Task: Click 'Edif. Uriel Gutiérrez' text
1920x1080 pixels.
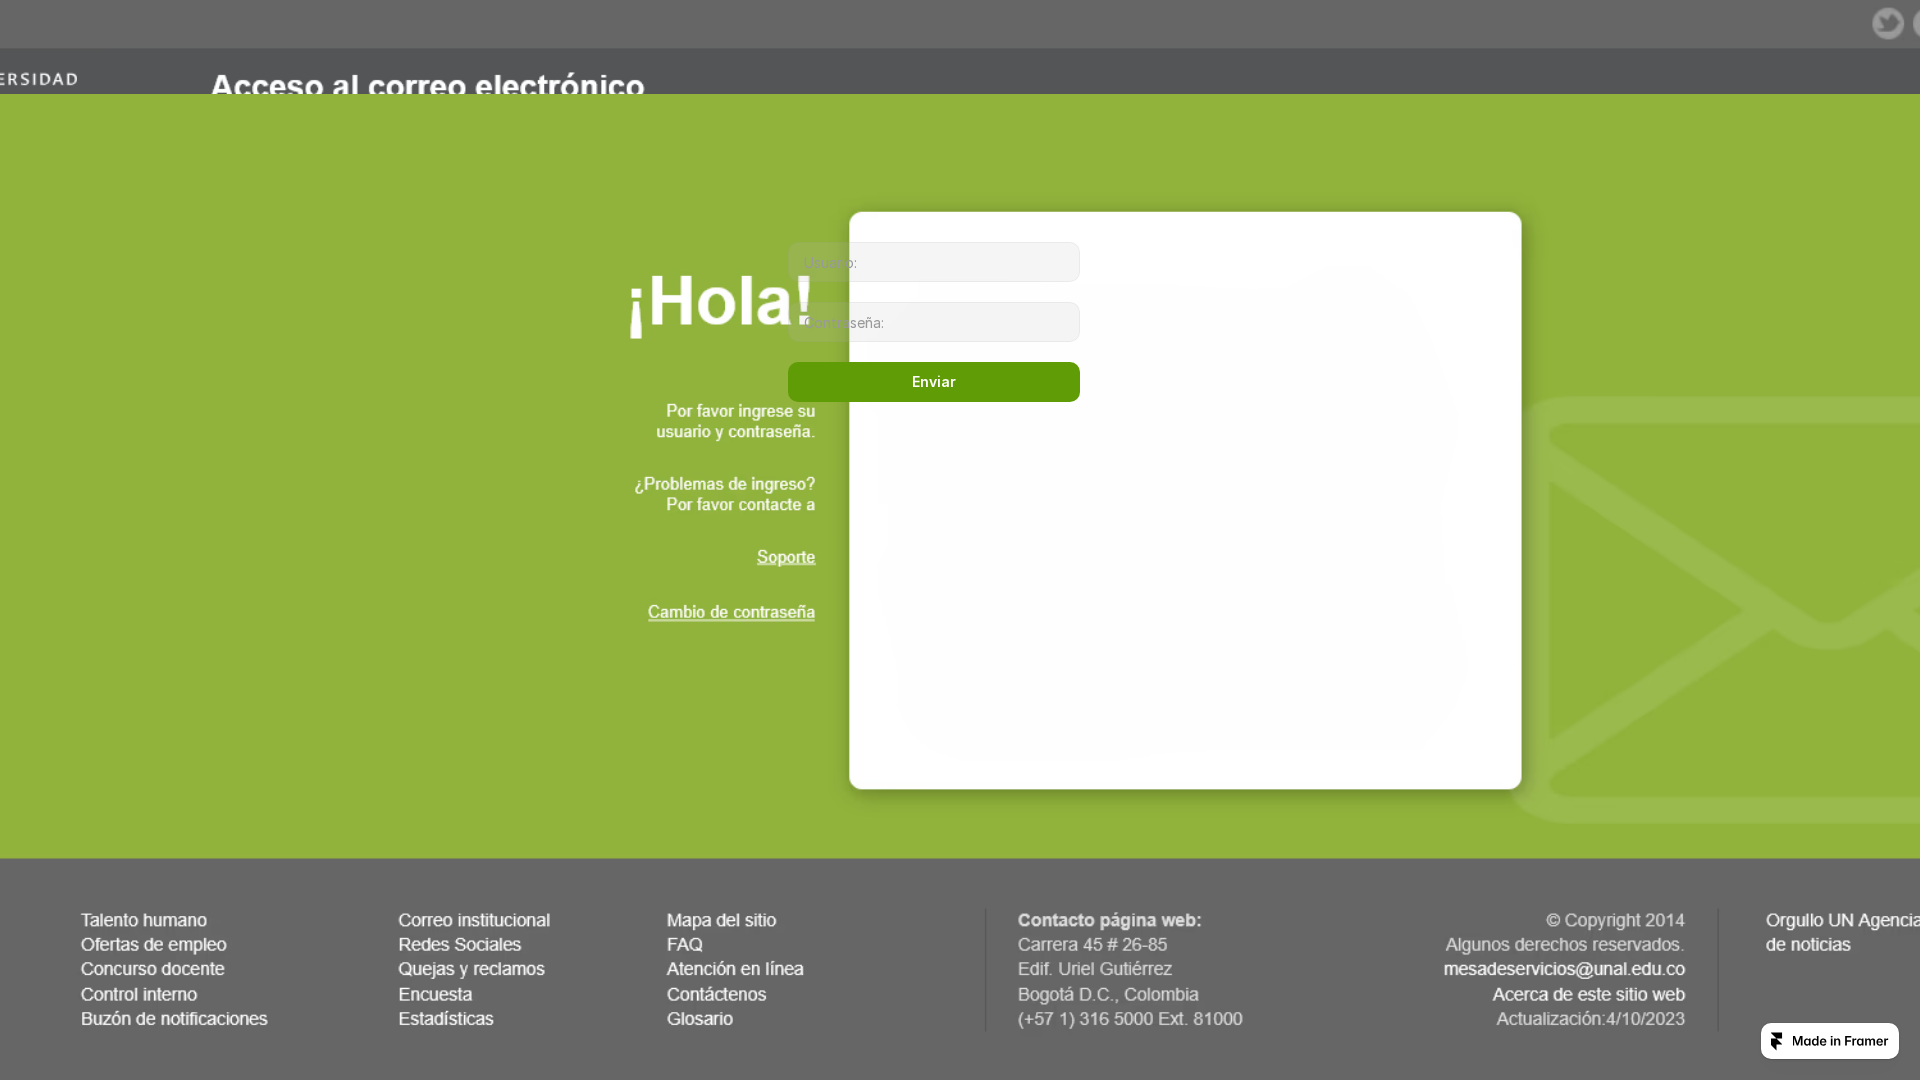Action: pos(1095,969)
